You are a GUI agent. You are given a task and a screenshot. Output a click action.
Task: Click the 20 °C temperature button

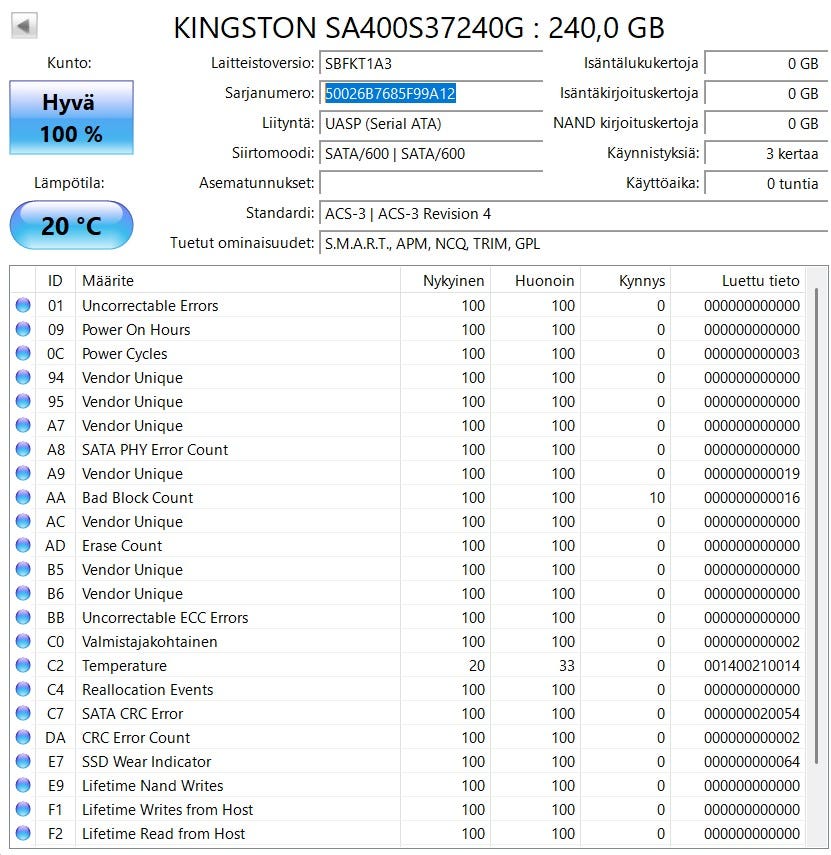(x=71, y=225)
